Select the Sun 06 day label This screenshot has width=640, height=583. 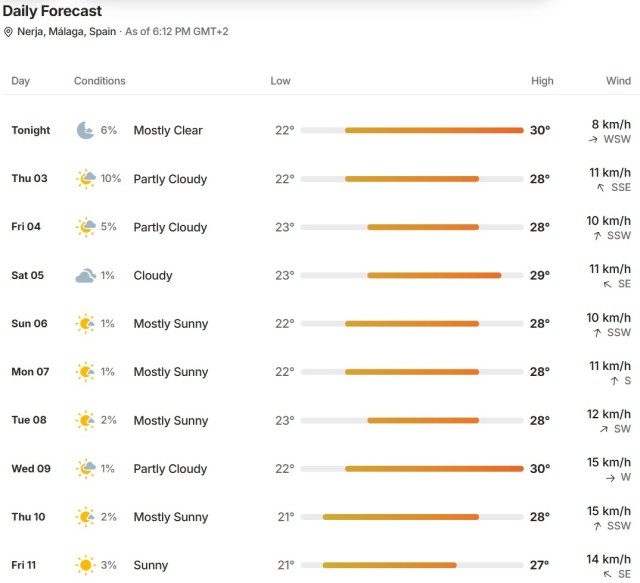tap(29, 324)
